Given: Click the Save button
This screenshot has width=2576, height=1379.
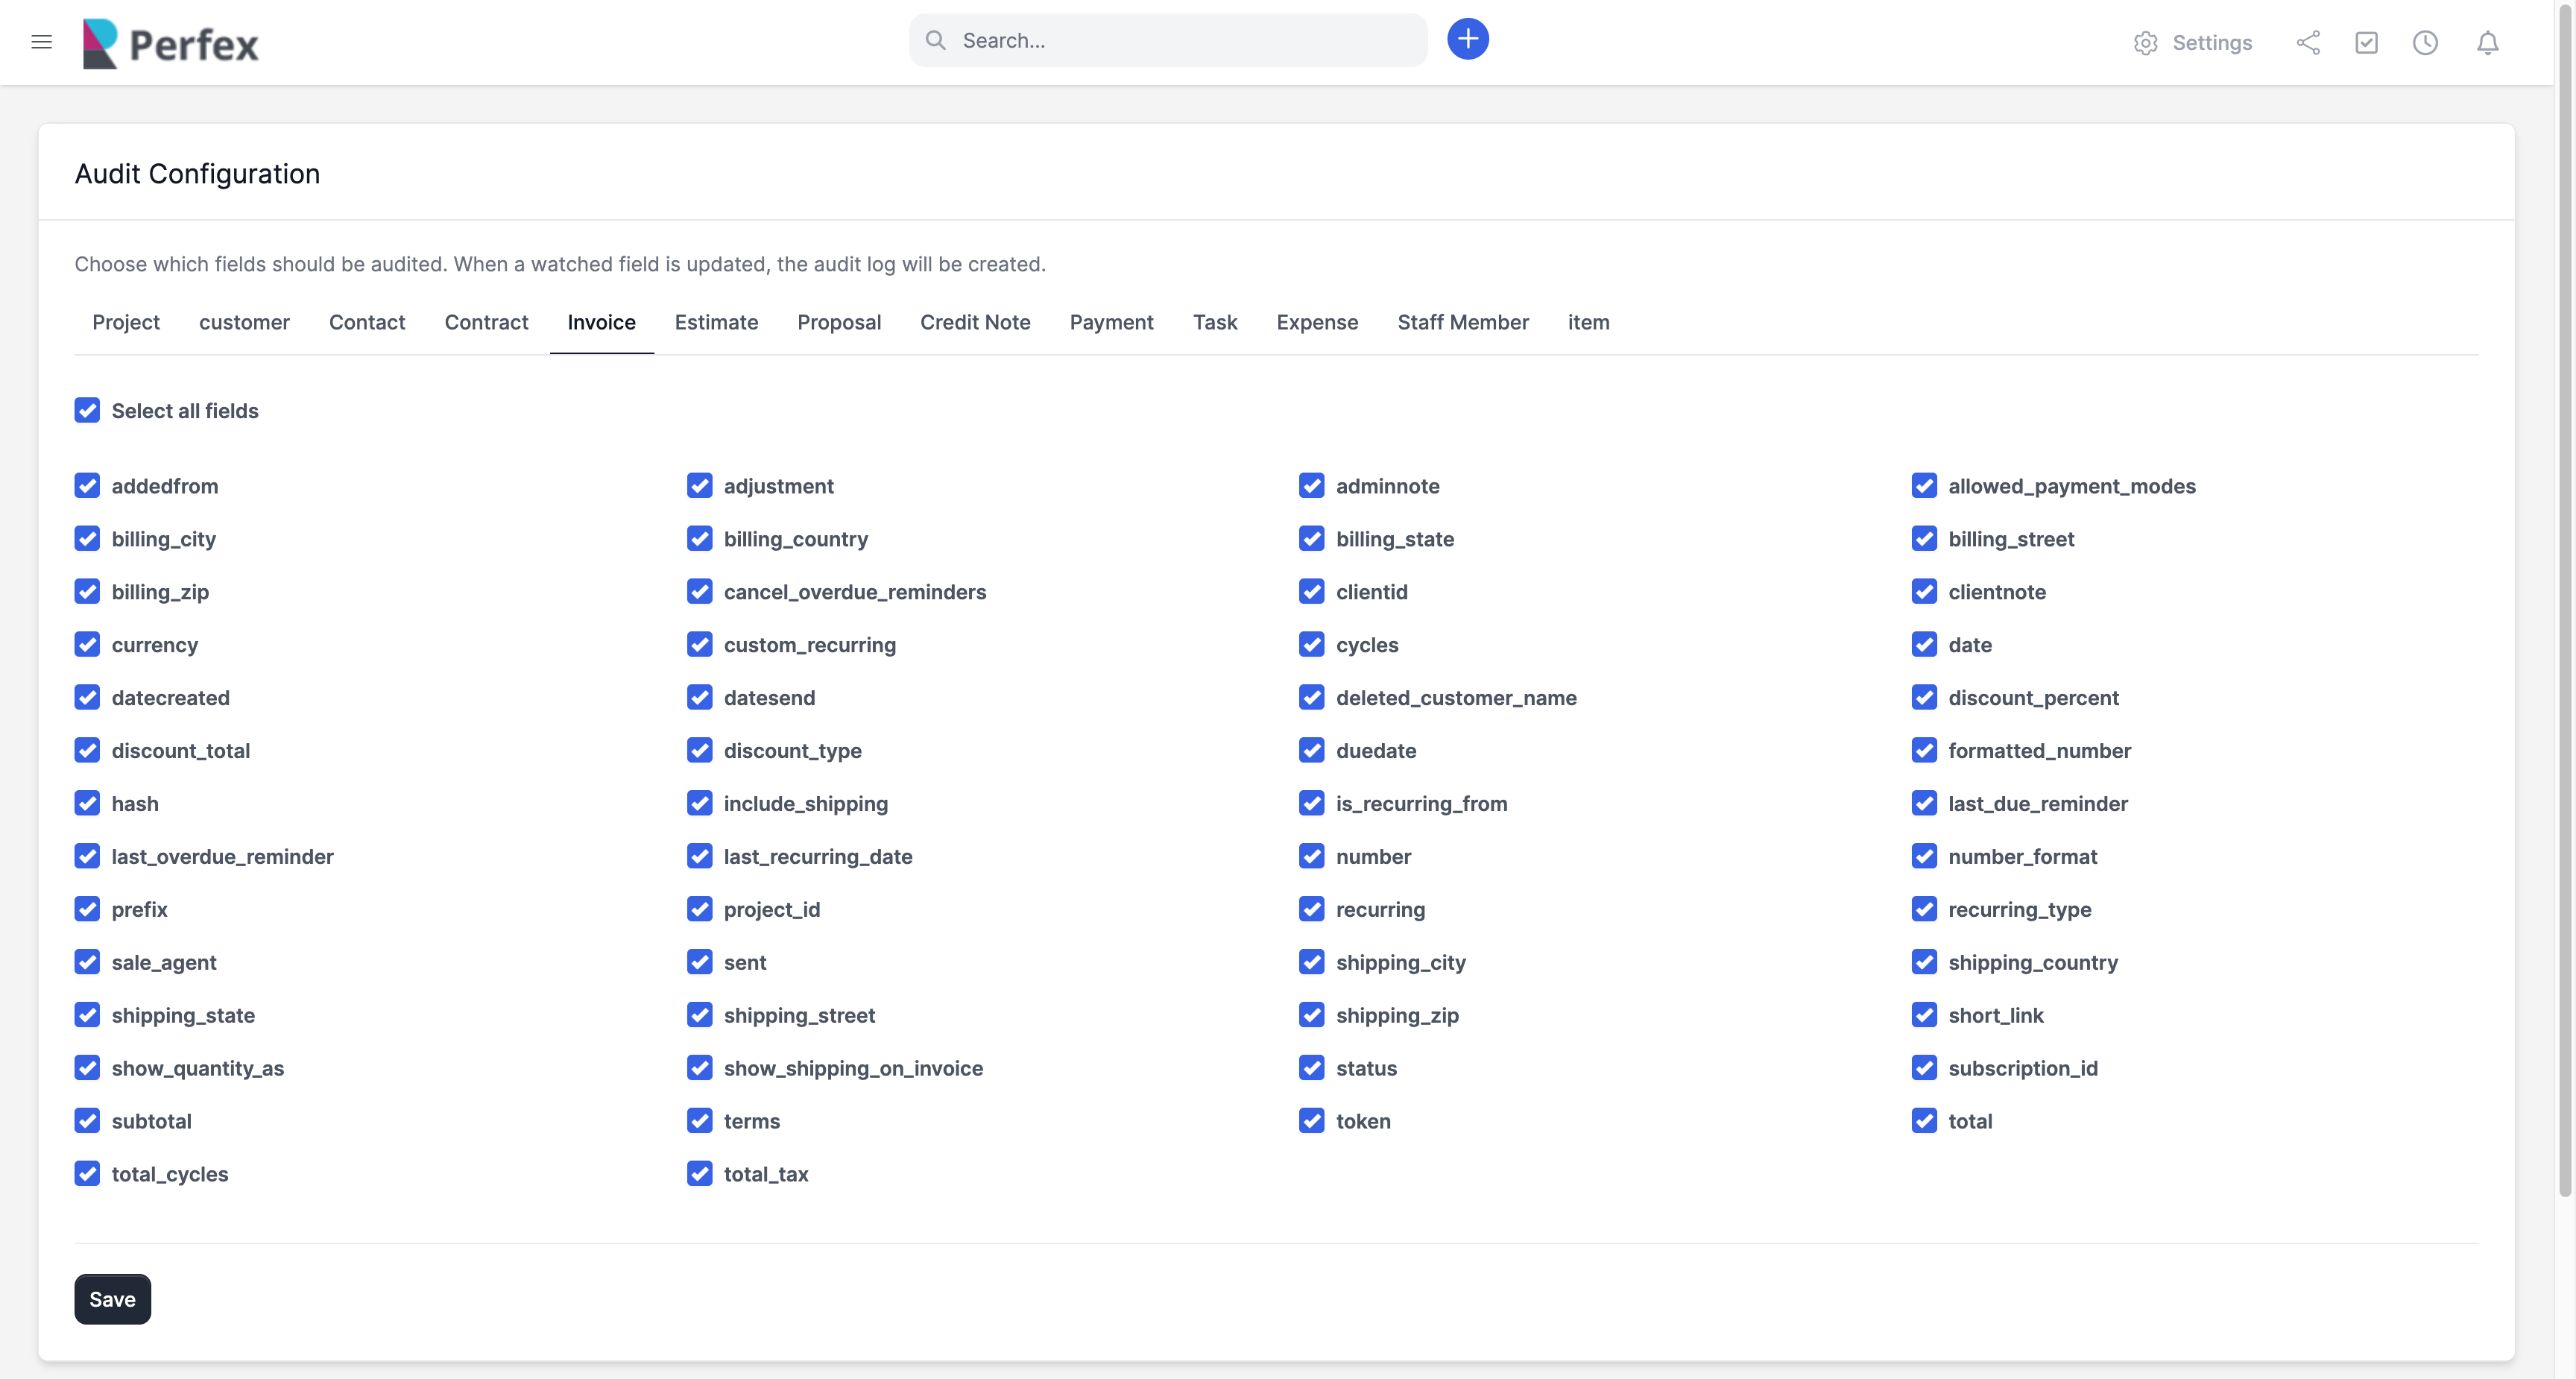Looking at the screenshot, I should pyautogui.click(x=112, y=1299).
